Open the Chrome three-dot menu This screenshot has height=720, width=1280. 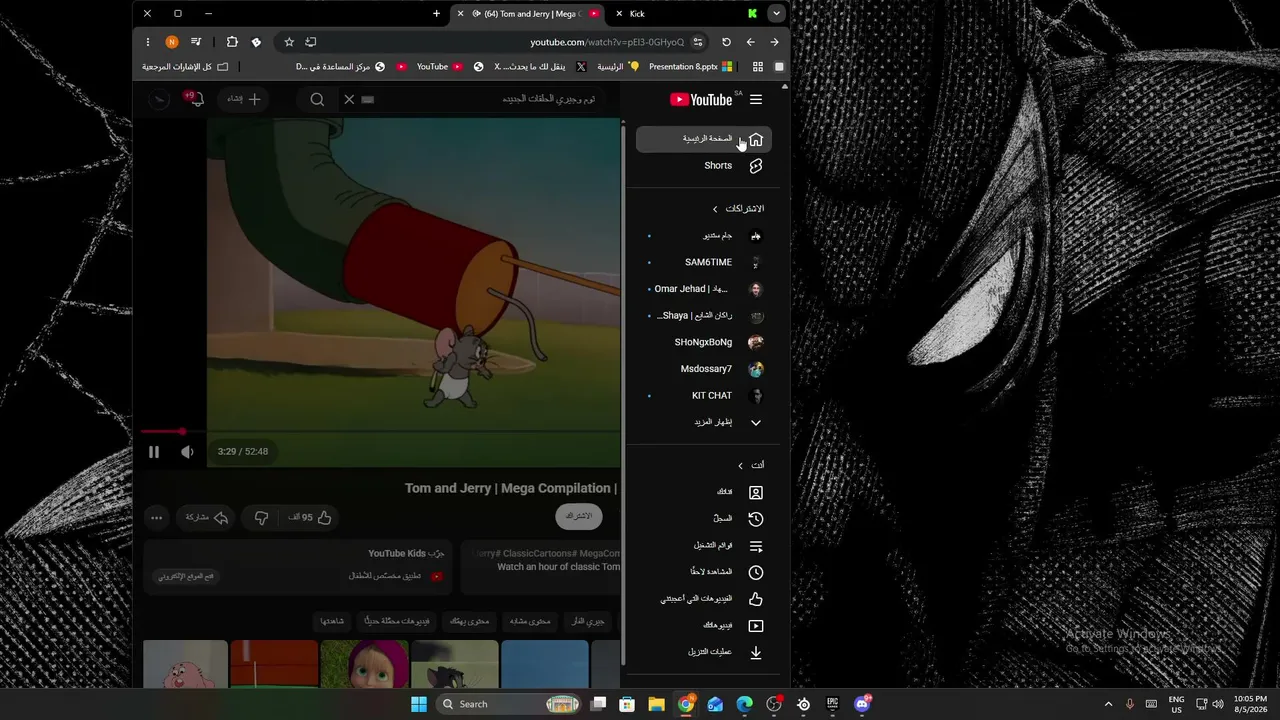coord(148,42)
